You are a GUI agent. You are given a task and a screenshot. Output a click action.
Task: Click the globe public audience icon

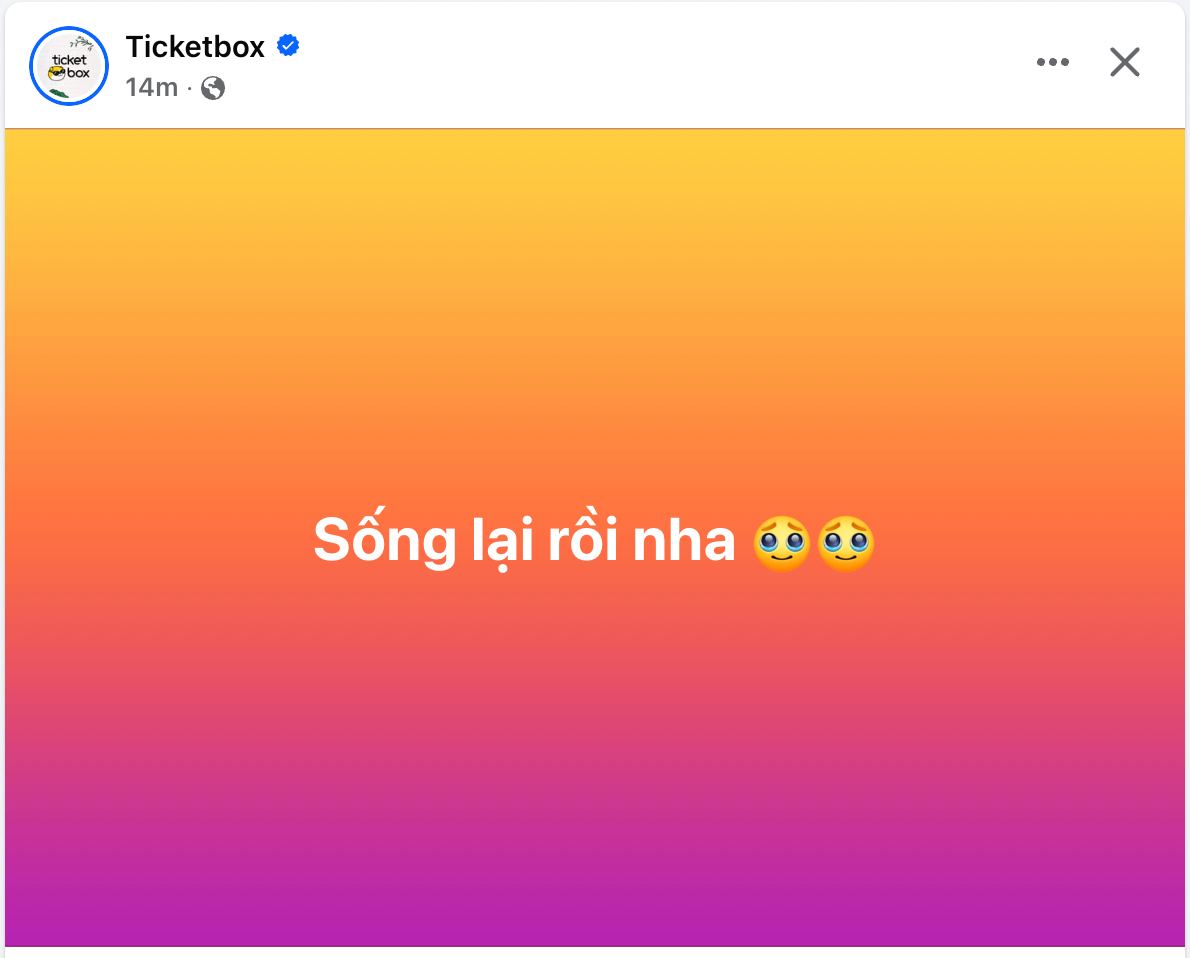tap(213, 88)
